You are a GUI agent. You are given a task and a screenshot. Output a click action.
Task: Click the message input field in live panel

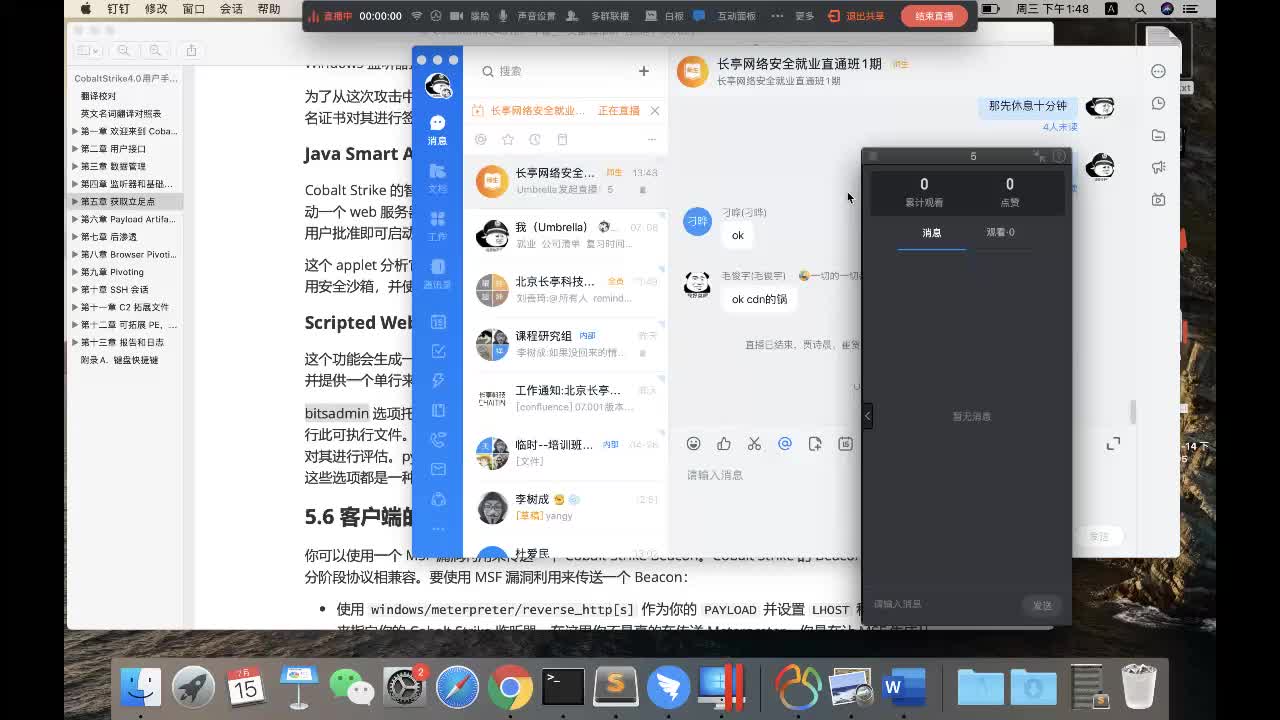tap(945, 605)
